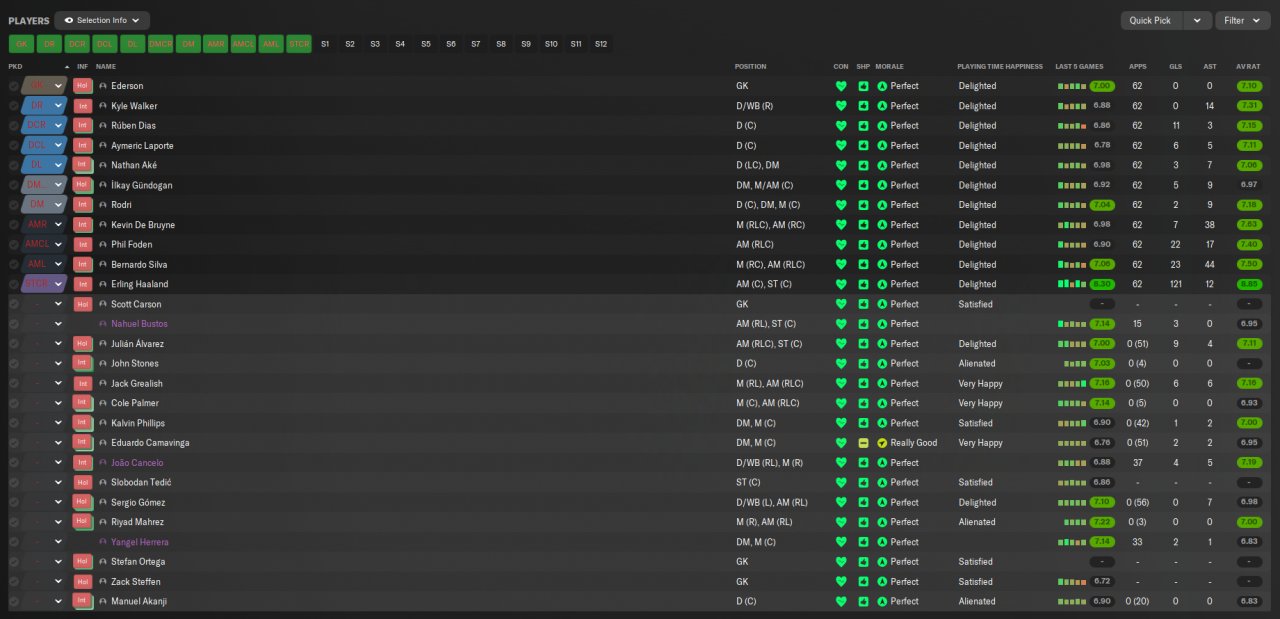
Task: Open Julián Álvarez's player profile
Action: (x=135, y=344)
